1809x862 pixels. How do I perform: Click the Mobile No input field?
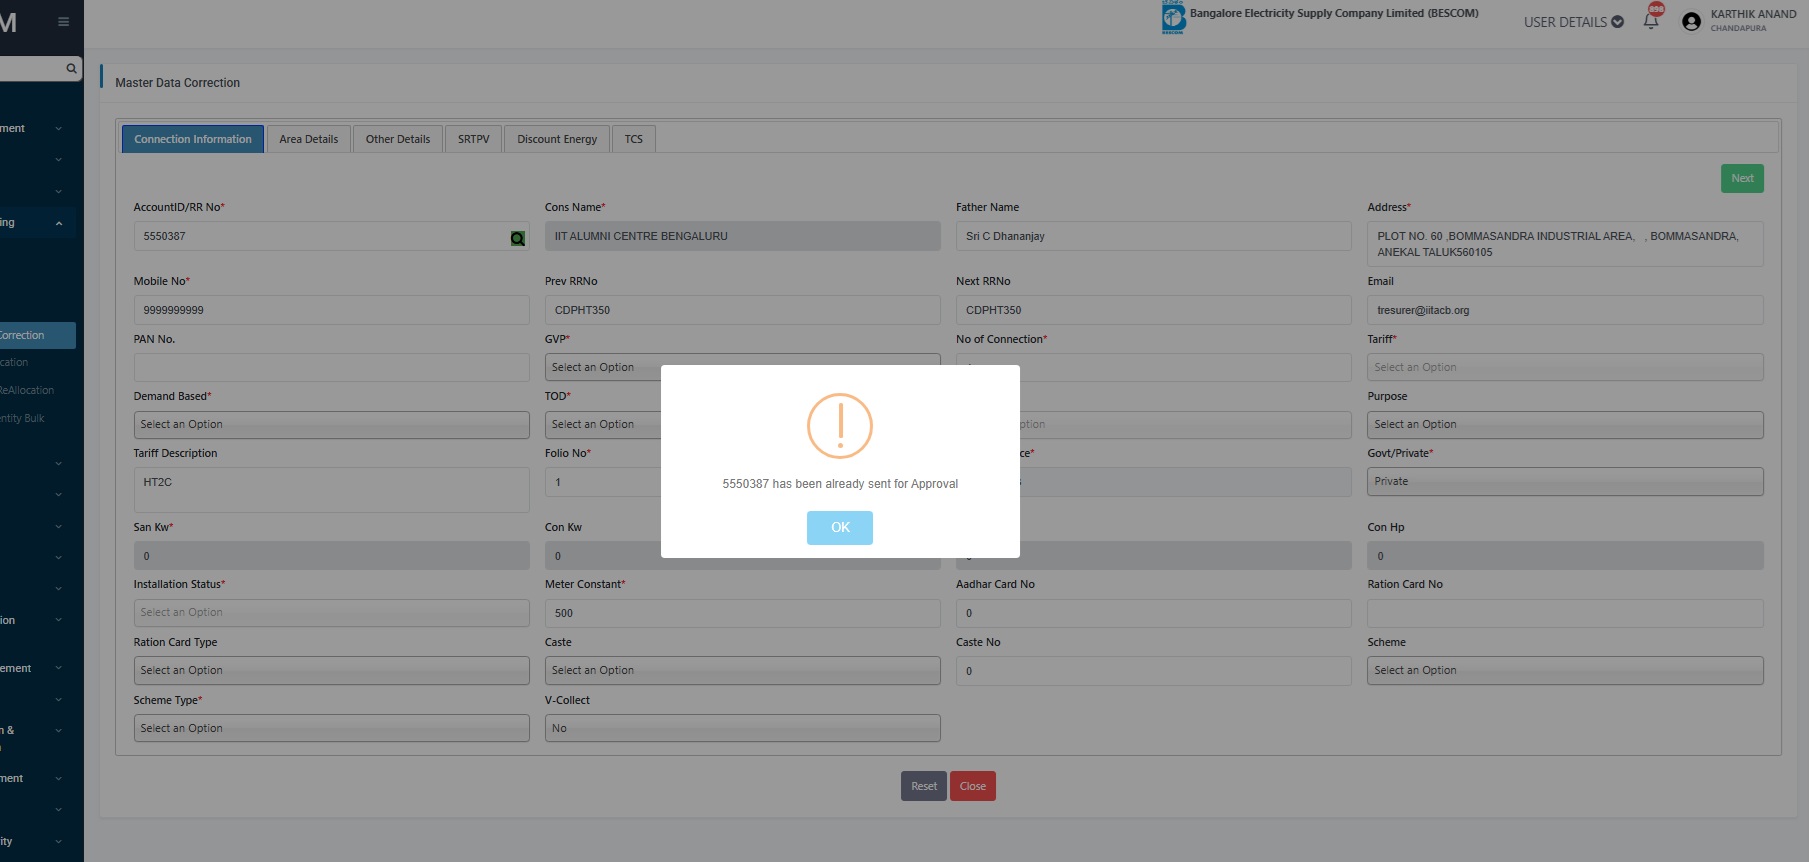click(331, 310)
